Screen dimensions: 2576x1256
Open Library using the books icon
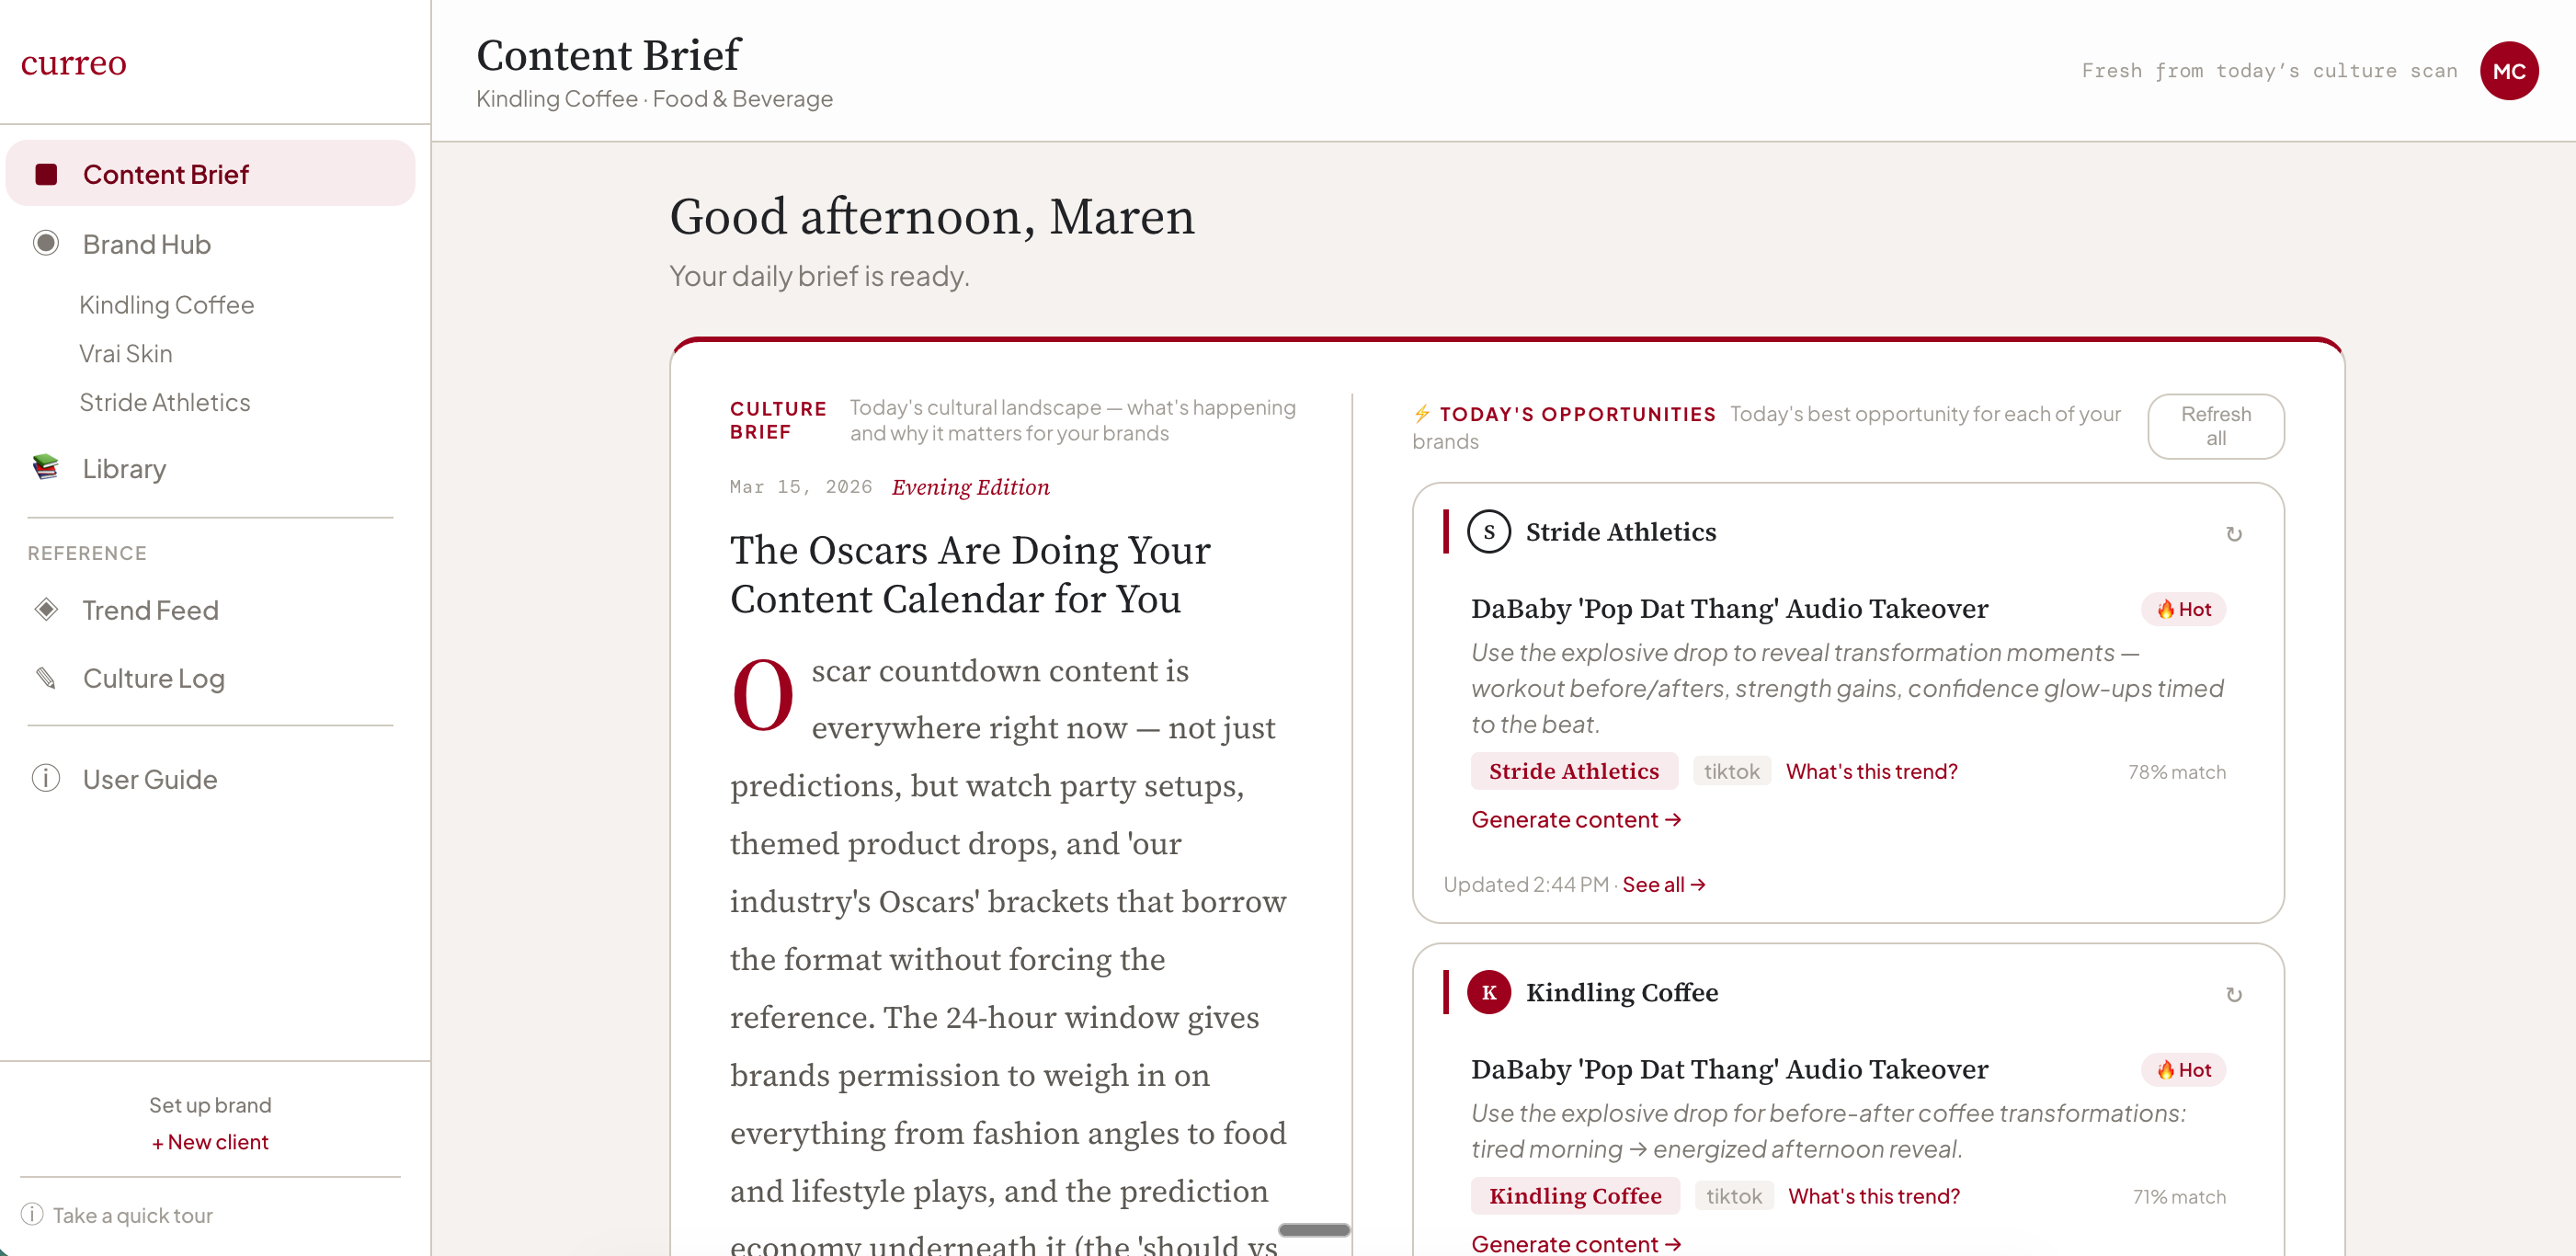pyautogui.click(x=46, y=467)
